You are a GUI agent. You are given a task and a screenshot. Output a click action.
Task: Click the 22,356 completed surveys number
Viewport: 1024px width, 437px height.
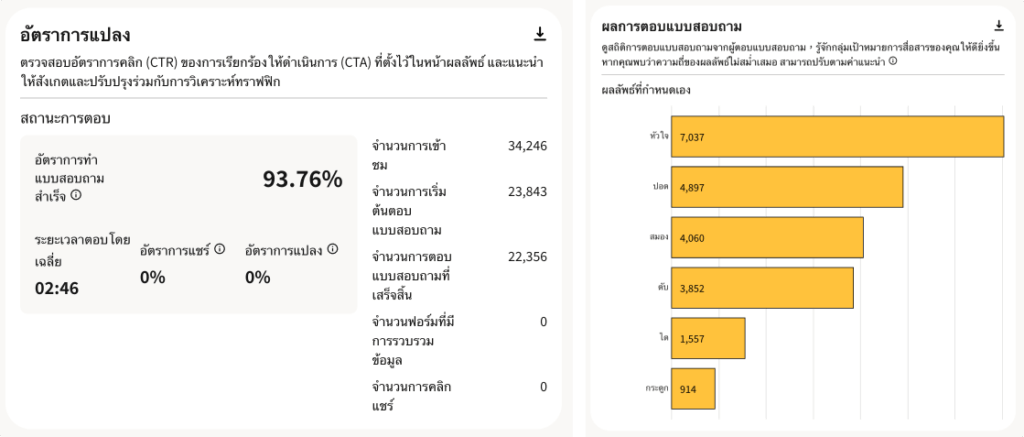(x=527, y=257)
